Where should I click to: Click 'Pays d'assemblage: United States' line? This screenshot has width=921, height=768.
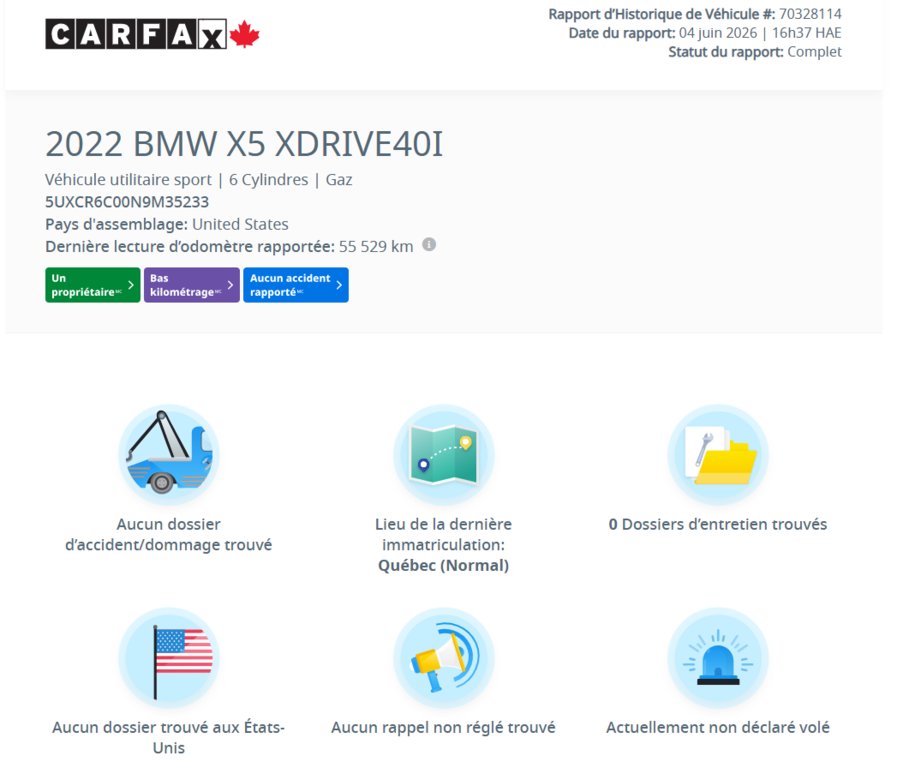coord(167,224)
